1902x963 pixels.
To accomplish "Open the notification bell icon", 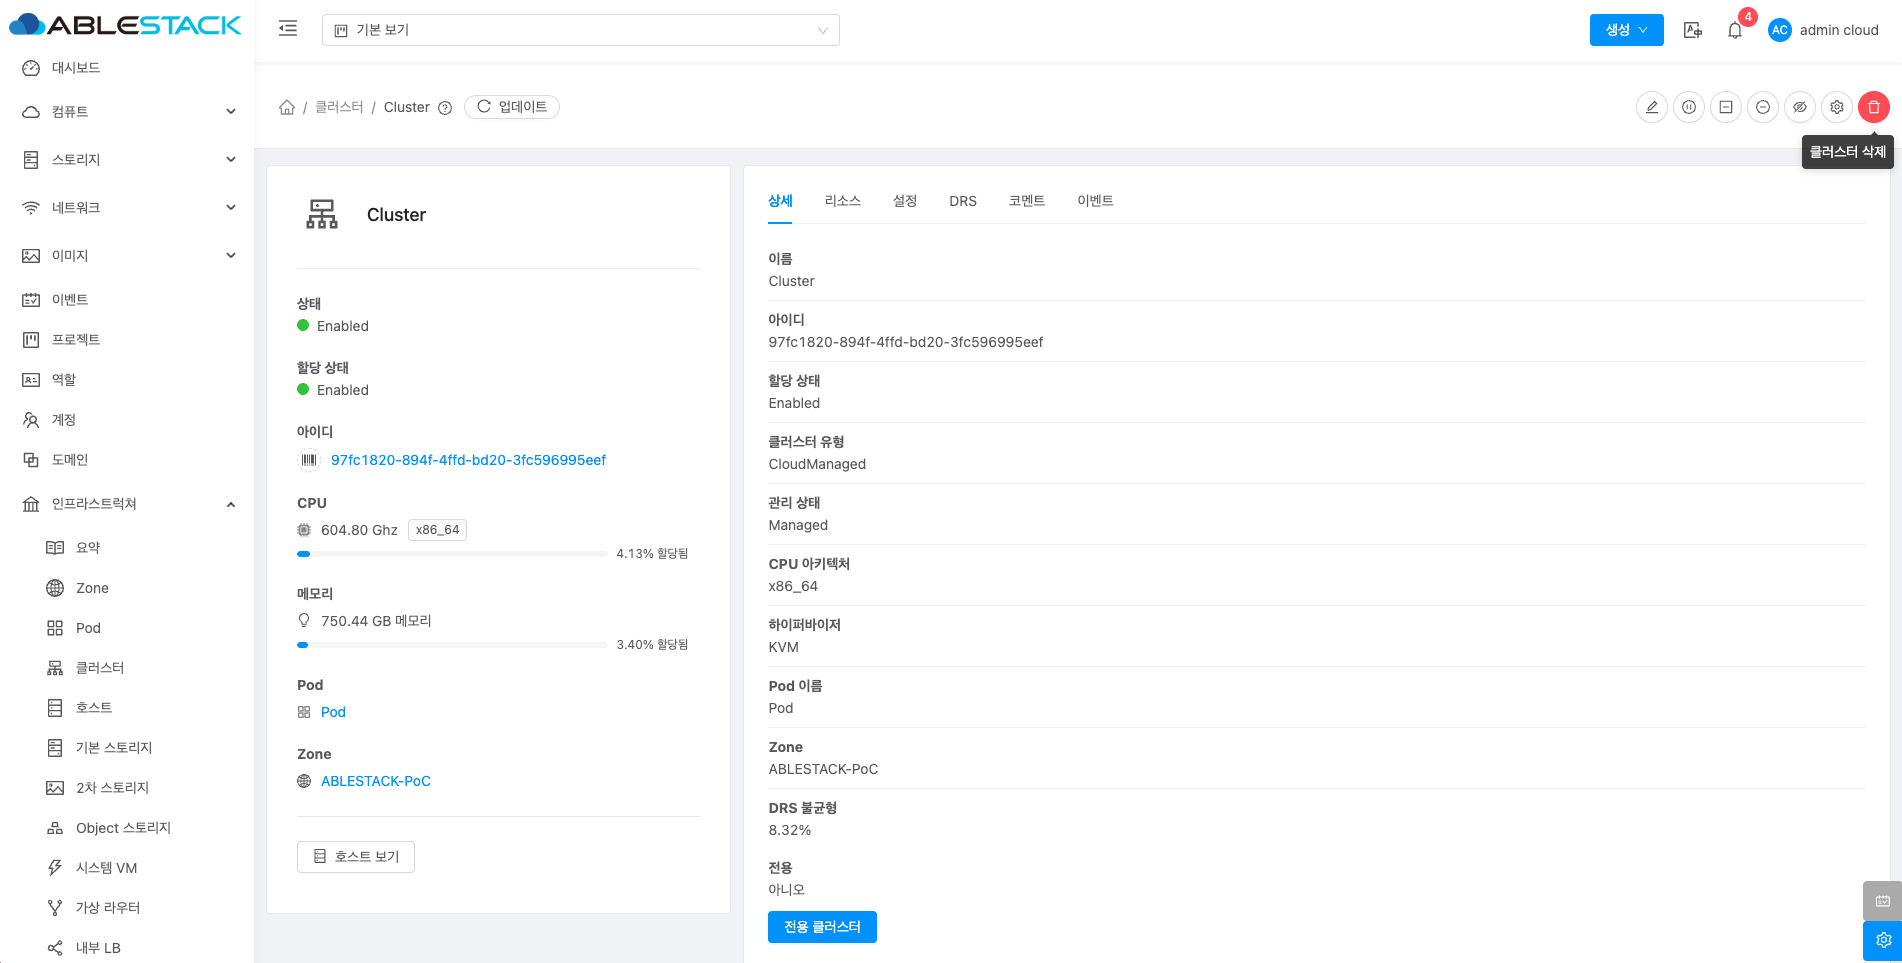I will click(x=1735, y=30).
